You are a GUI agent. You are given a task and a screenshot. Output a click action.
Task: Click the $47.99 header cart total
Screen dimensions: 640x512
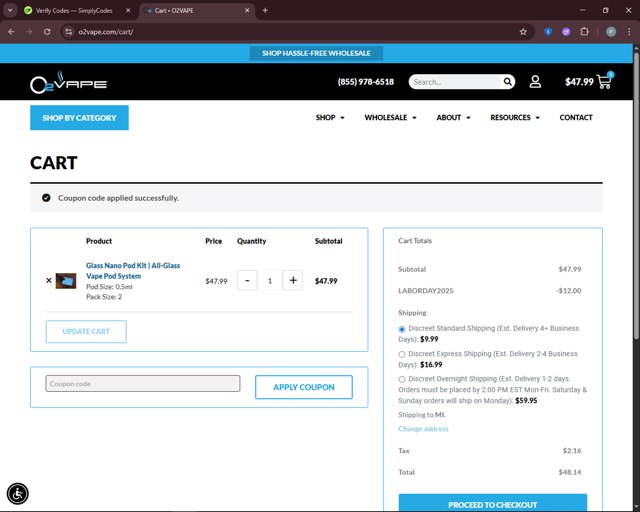point(579,82)
